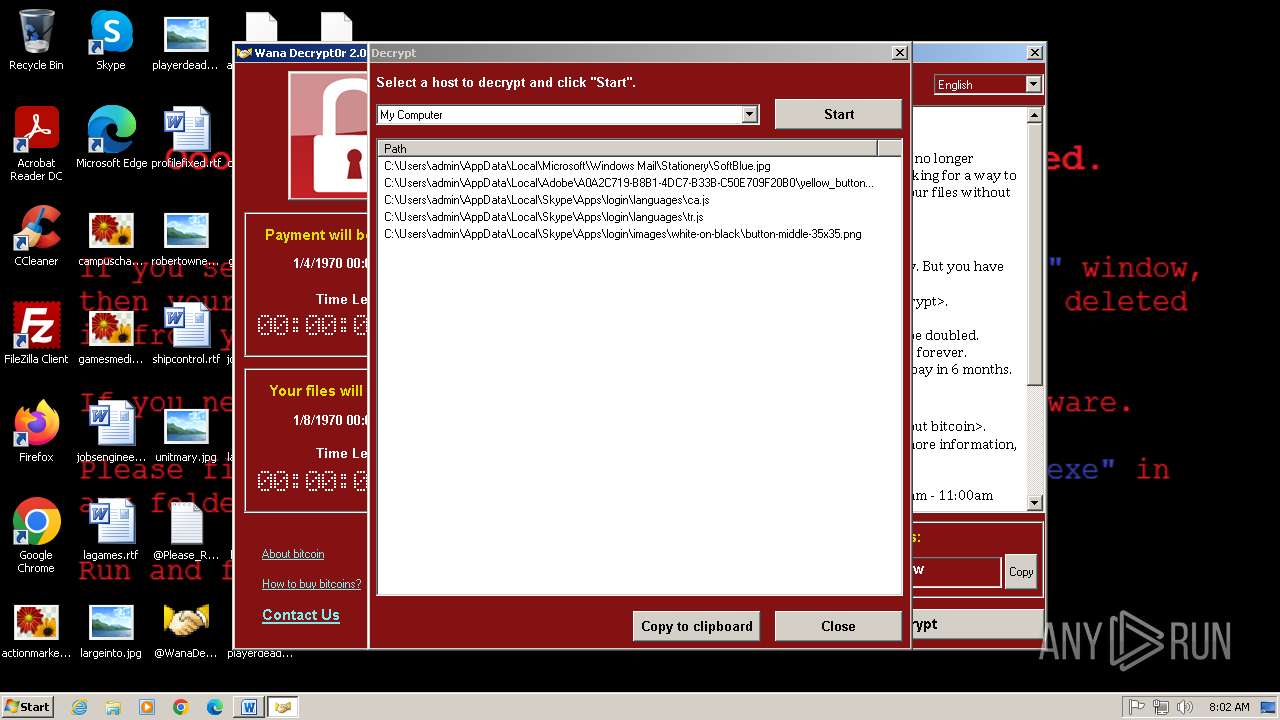Select the jobsenginee document icon

[111, 432]
